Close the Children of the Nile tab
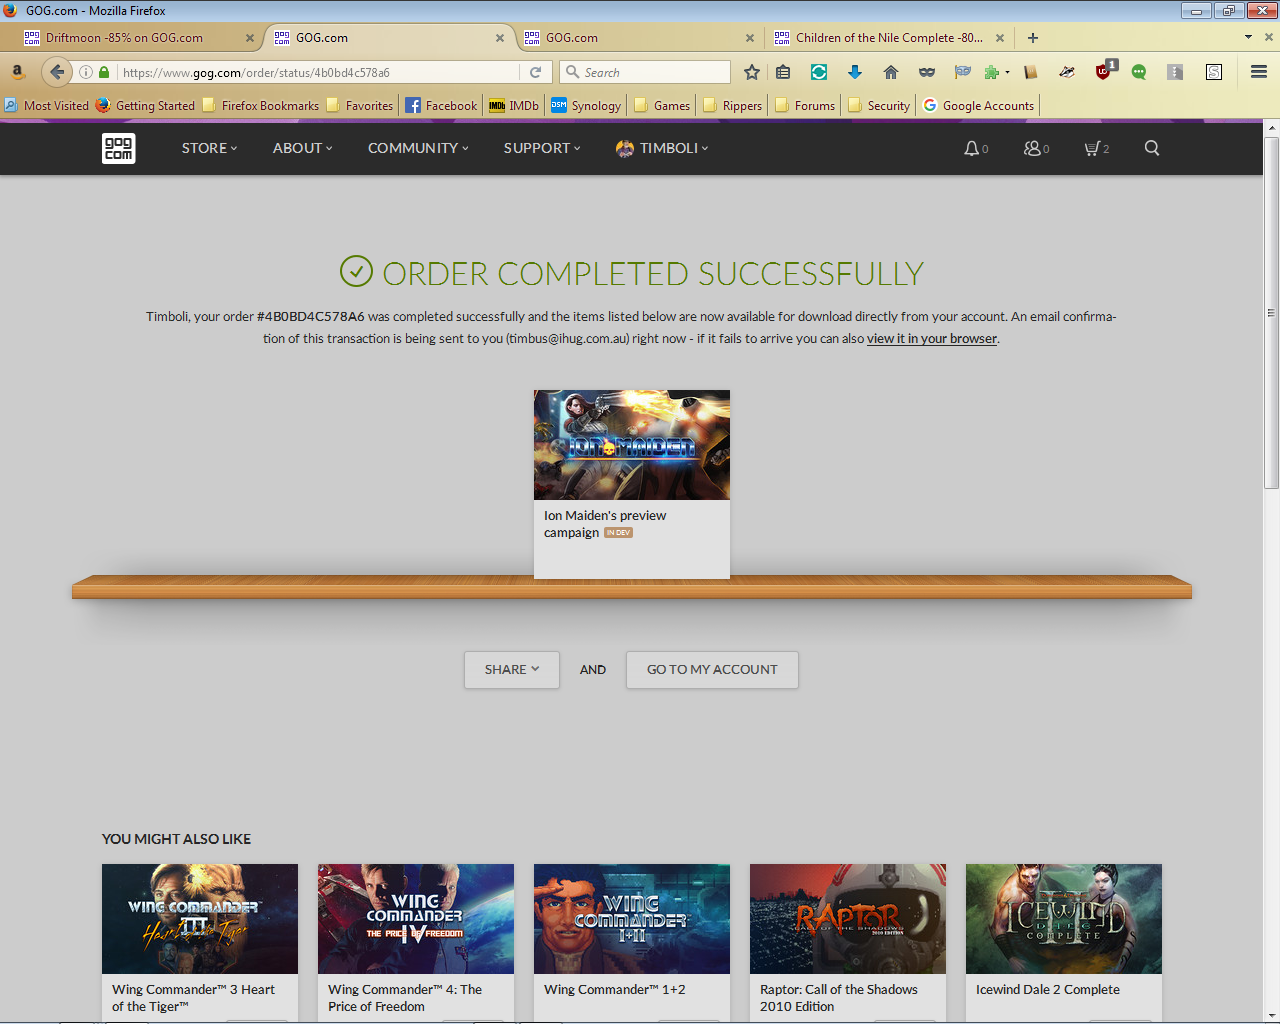Viewport: 1280px width, 1024px height. pos(1000,38)
